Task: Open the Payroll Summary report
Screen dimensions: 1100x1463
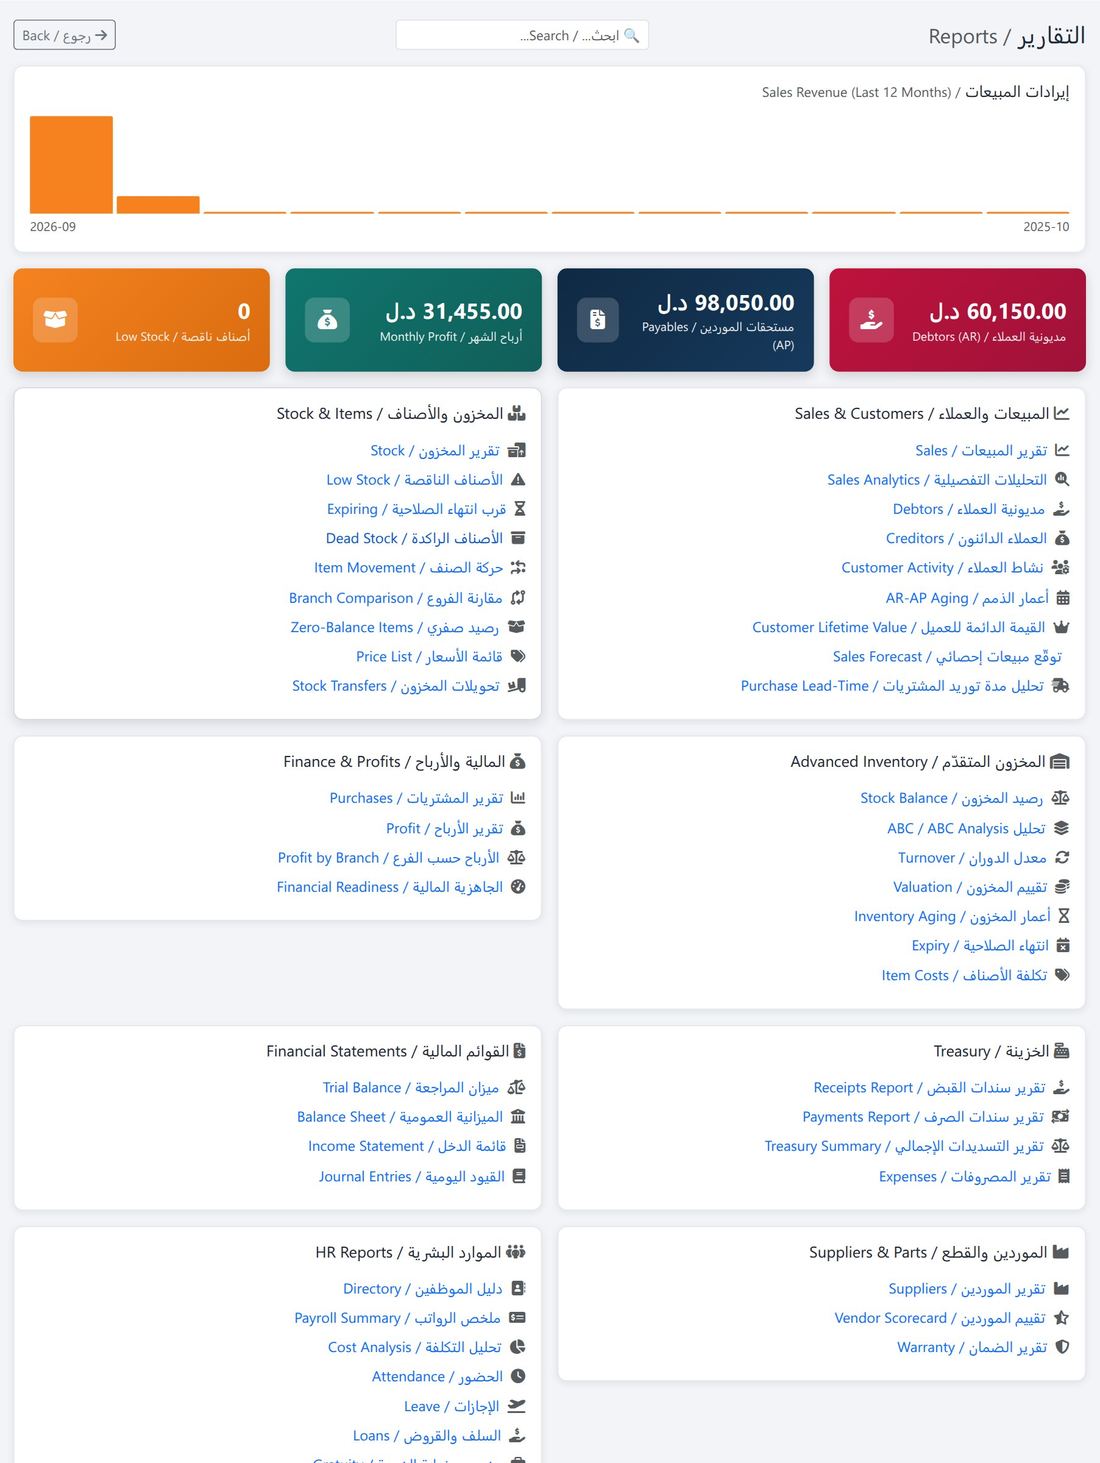Action: coord(398,1318)
